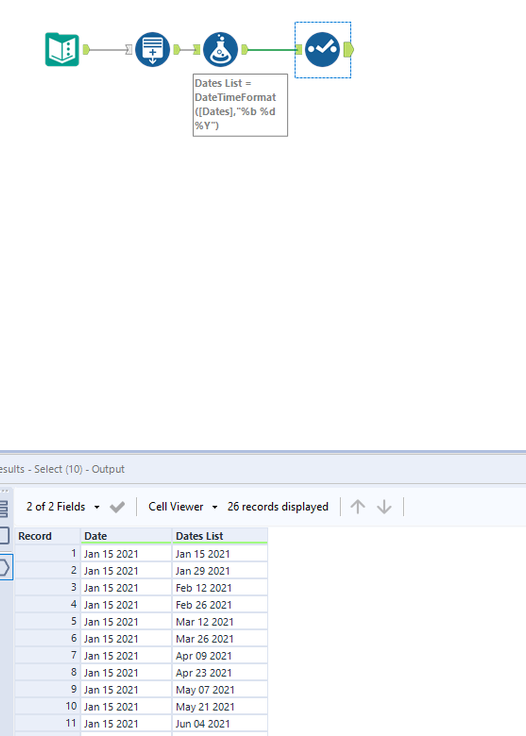526x736 pixels.
Task: Click record number 11 row header
Action: click(x=47, y=723)
